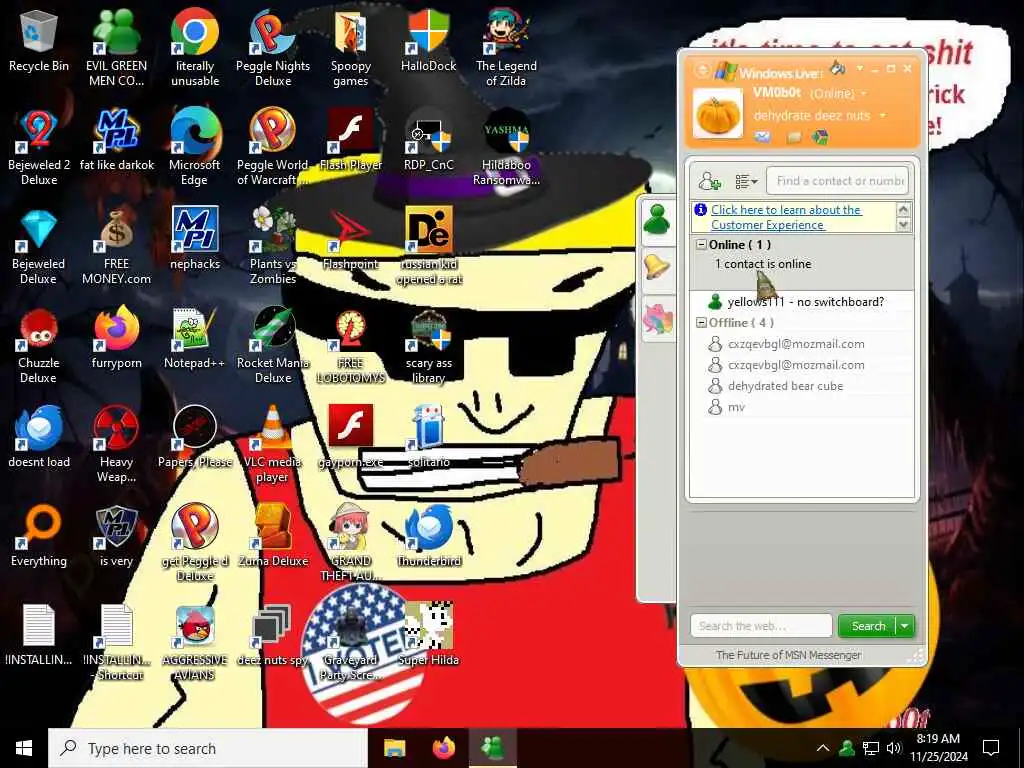The image size is (1024, 768).
Task: Select EVIL GREEN MEN desktop icon
Action: click(x=116, y=49)
